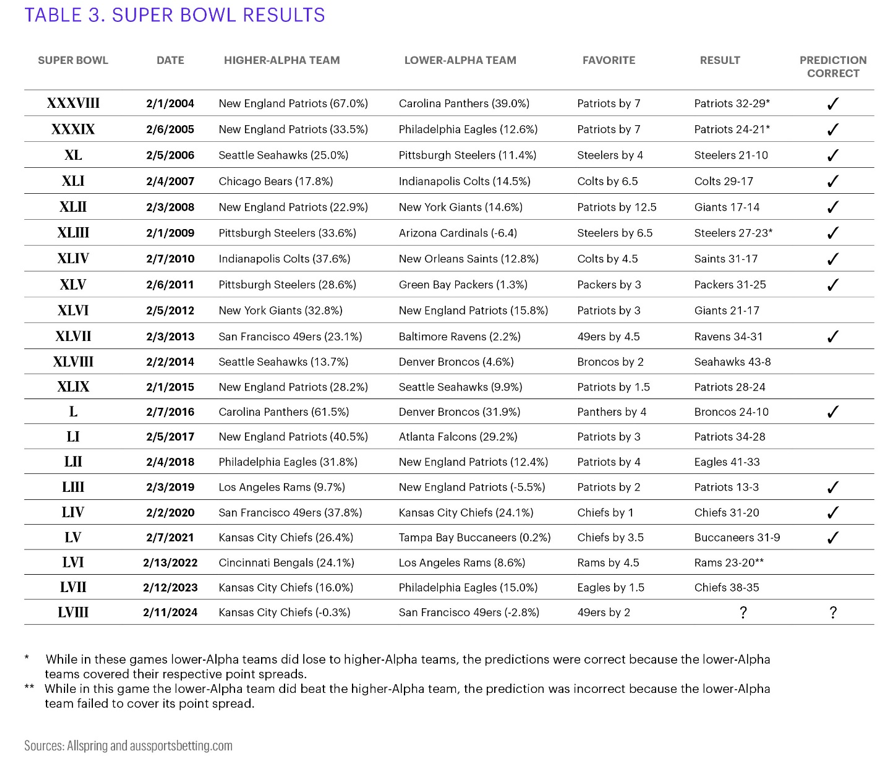Click 'Atlanta Falcons (29.2%)'

458,437
